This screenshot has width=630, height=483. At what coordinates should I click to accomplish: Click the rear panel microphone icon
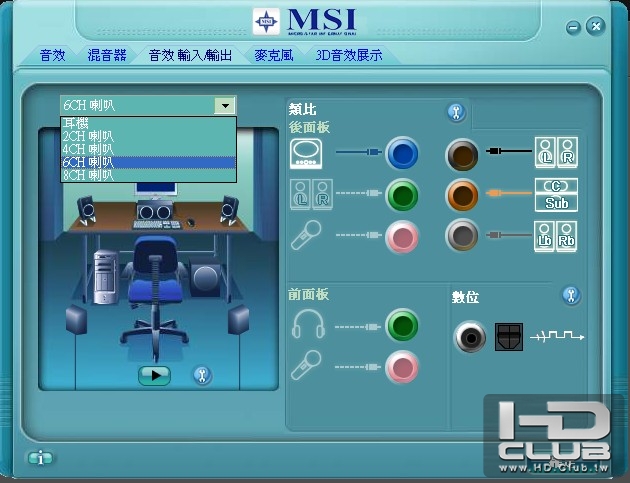(x=306, y=235)
